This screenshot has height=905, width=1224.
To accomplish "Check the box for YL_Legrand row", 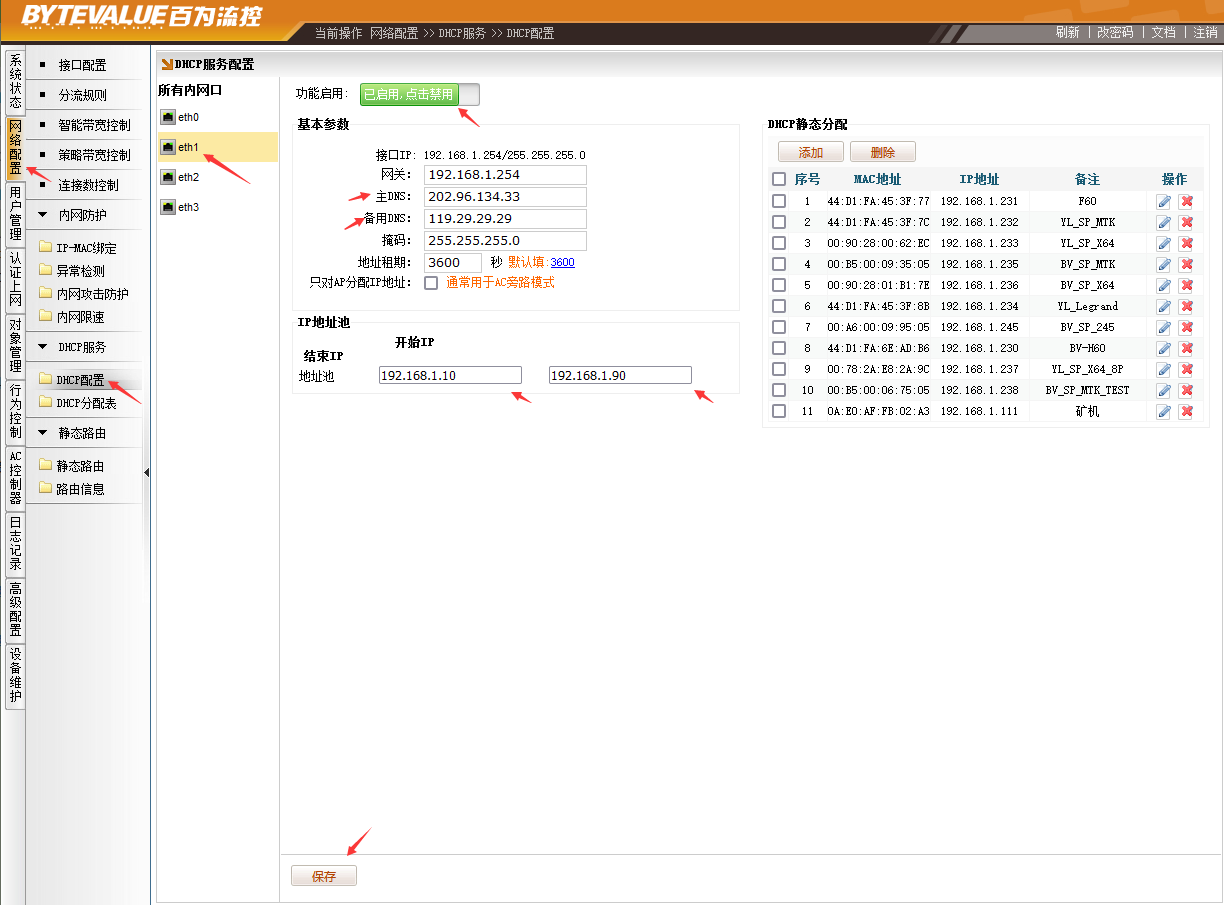I will (779, 306).
